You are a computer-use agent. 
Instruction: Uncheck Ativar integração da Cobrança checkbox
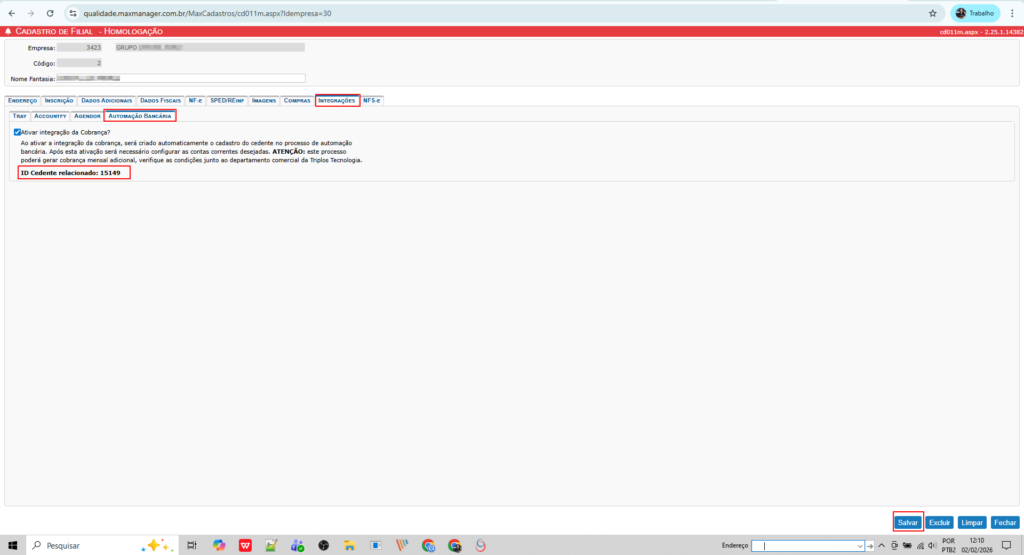click(x=17, y=132)
